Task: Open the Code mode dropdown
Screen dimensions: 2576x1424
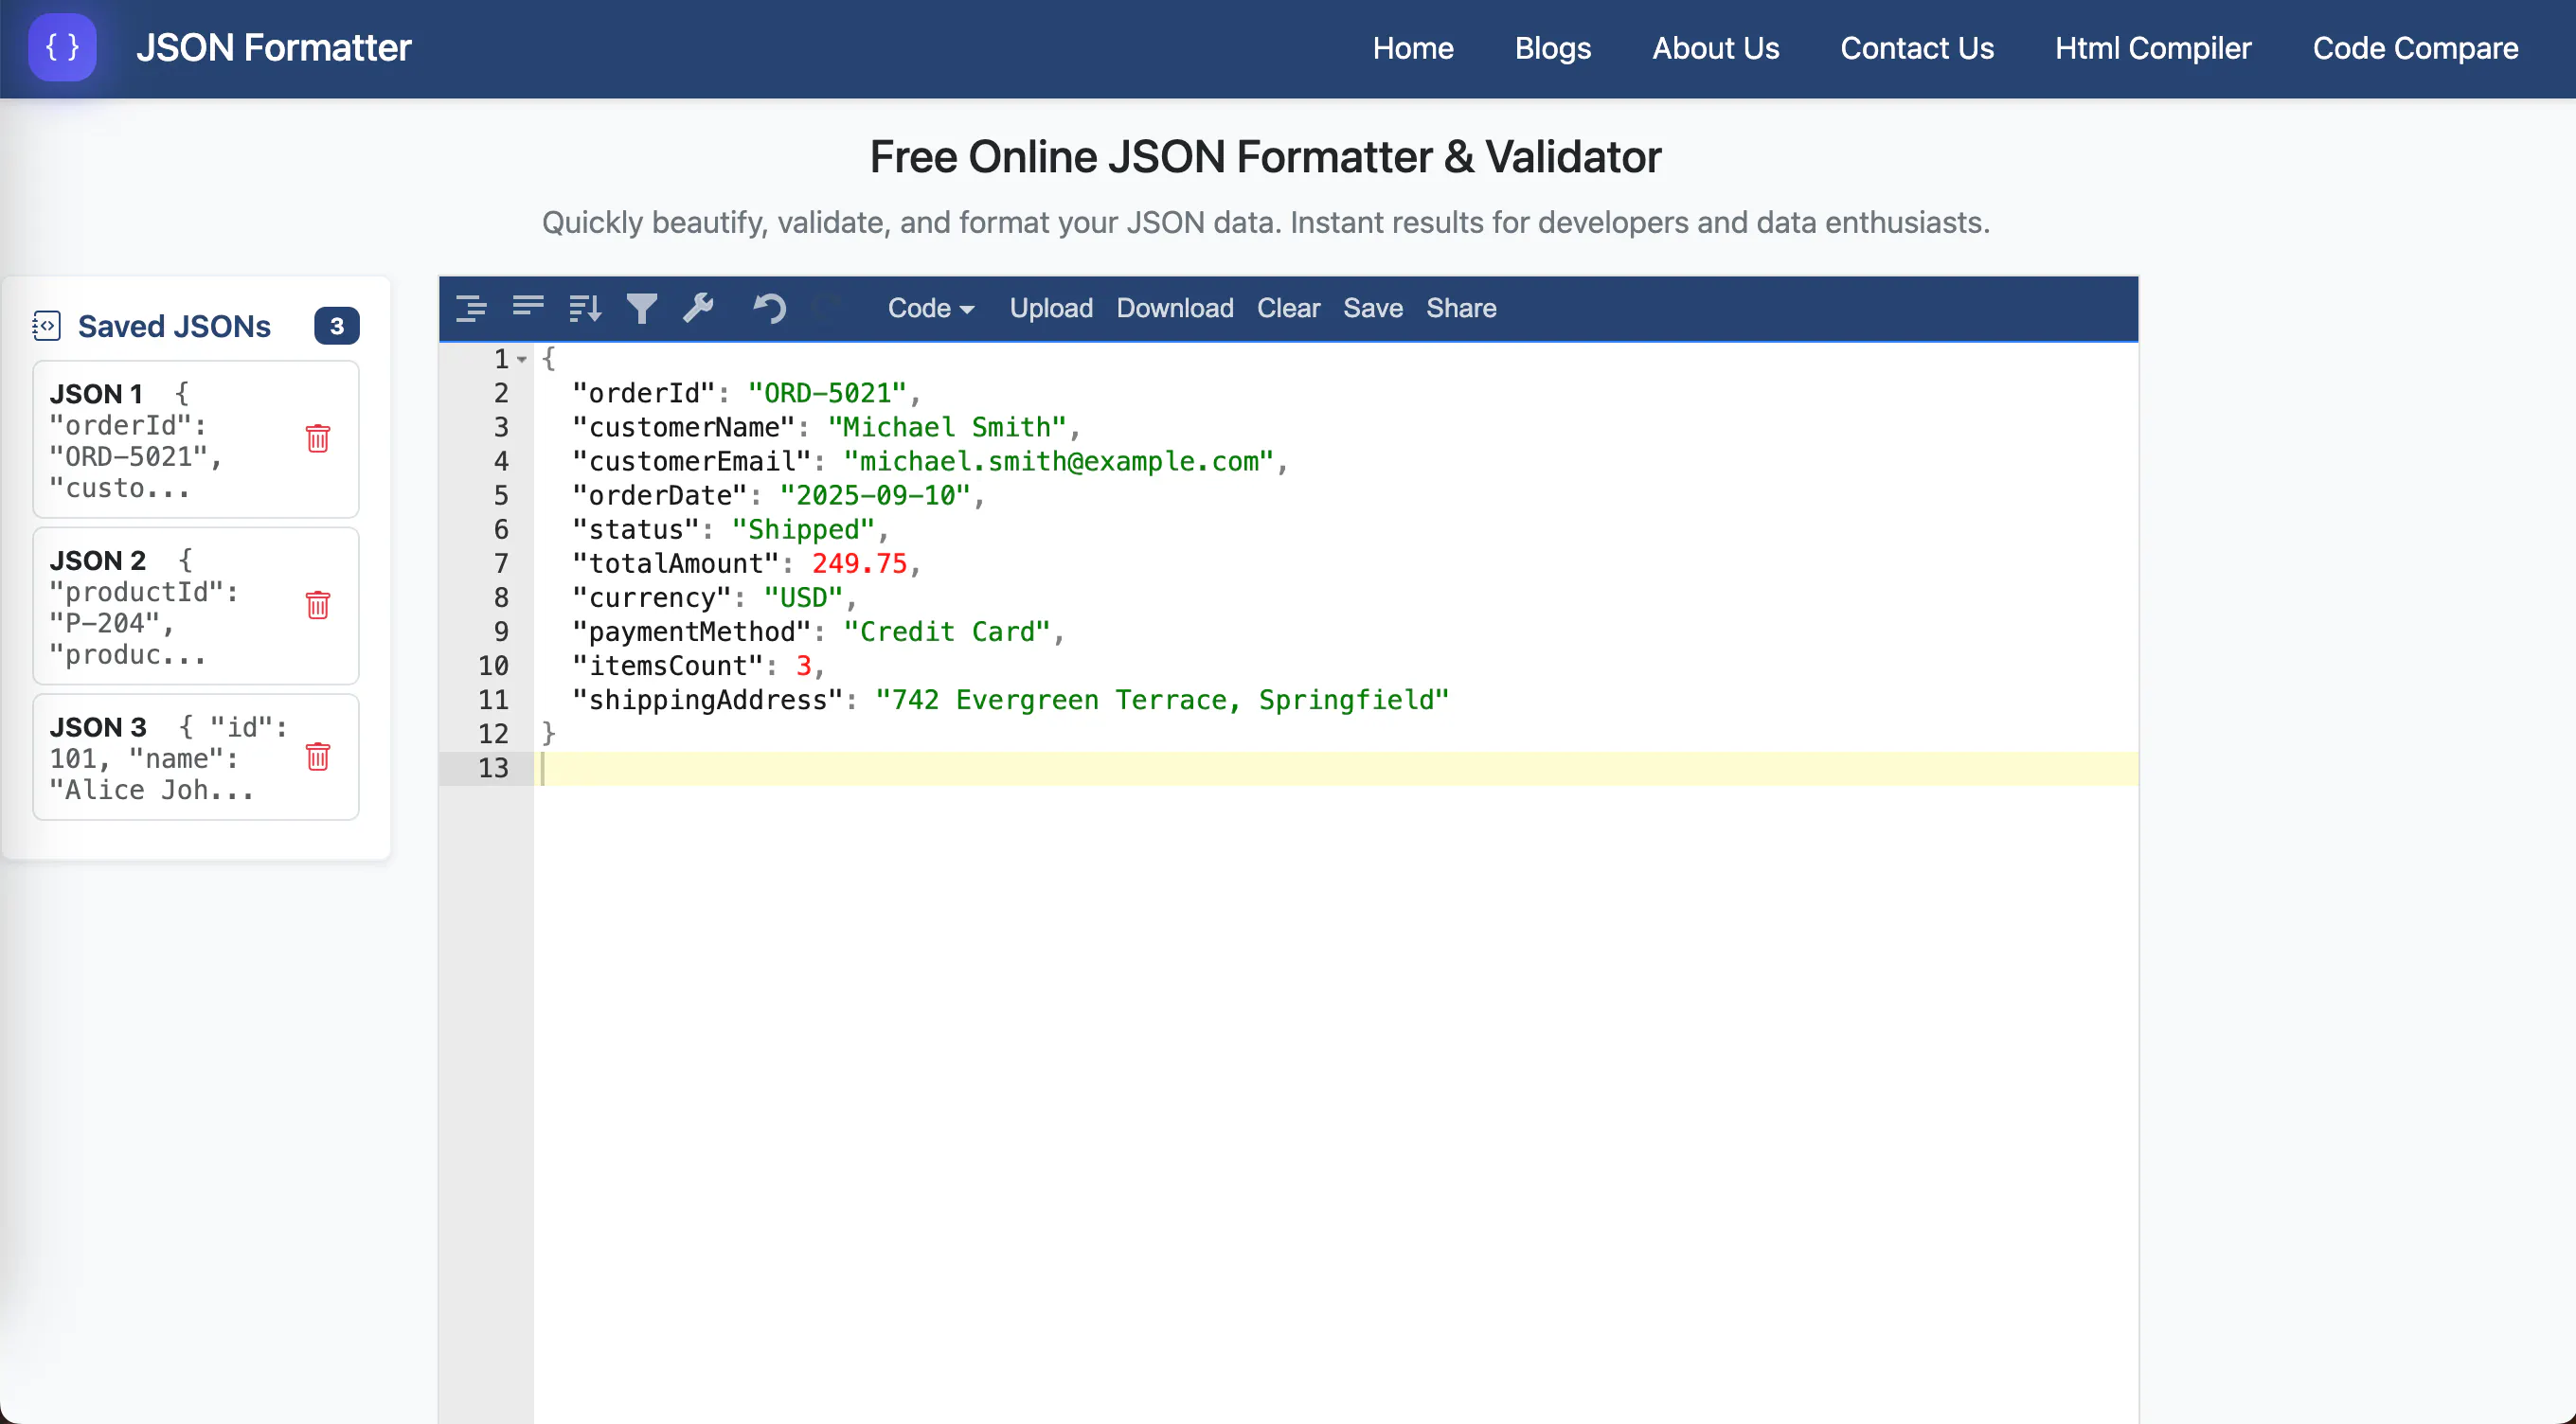Action: click(x=930, y=308)
